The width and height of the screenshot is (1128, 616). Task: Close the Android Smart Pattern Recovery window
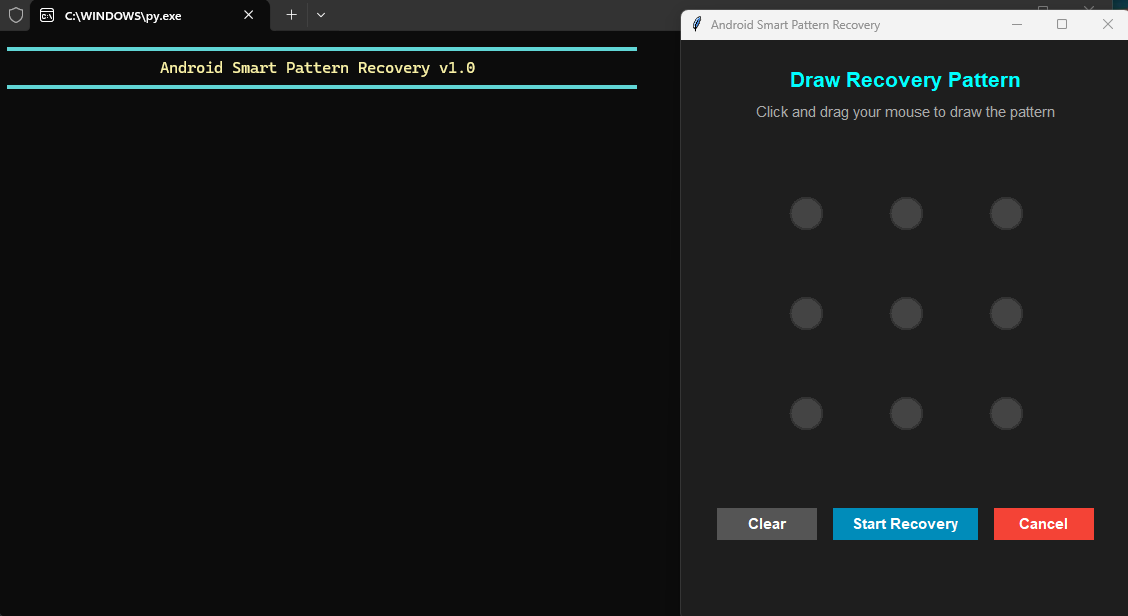[1108, 24]
